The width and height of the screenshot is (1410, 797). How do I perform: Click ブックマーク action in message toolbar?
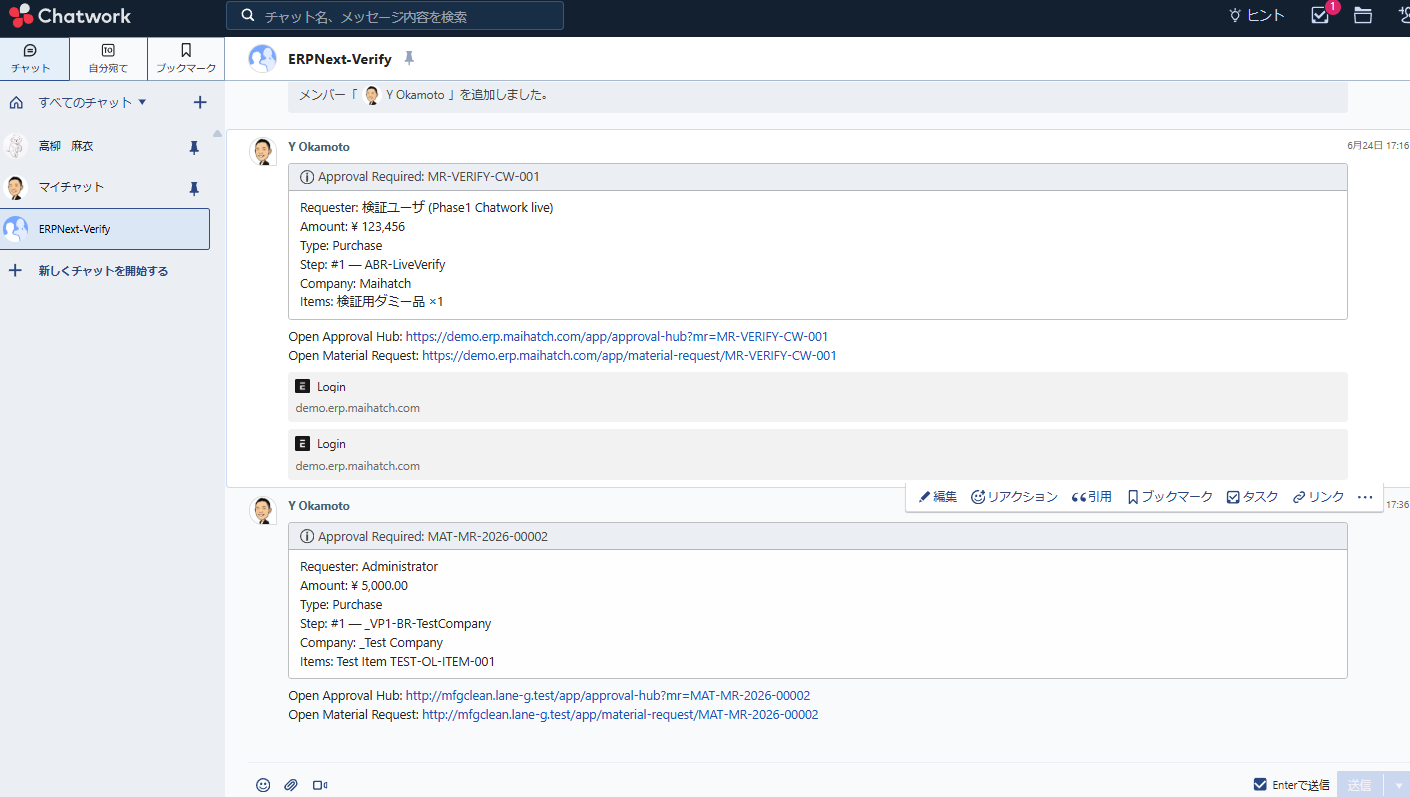[1170, 497]
